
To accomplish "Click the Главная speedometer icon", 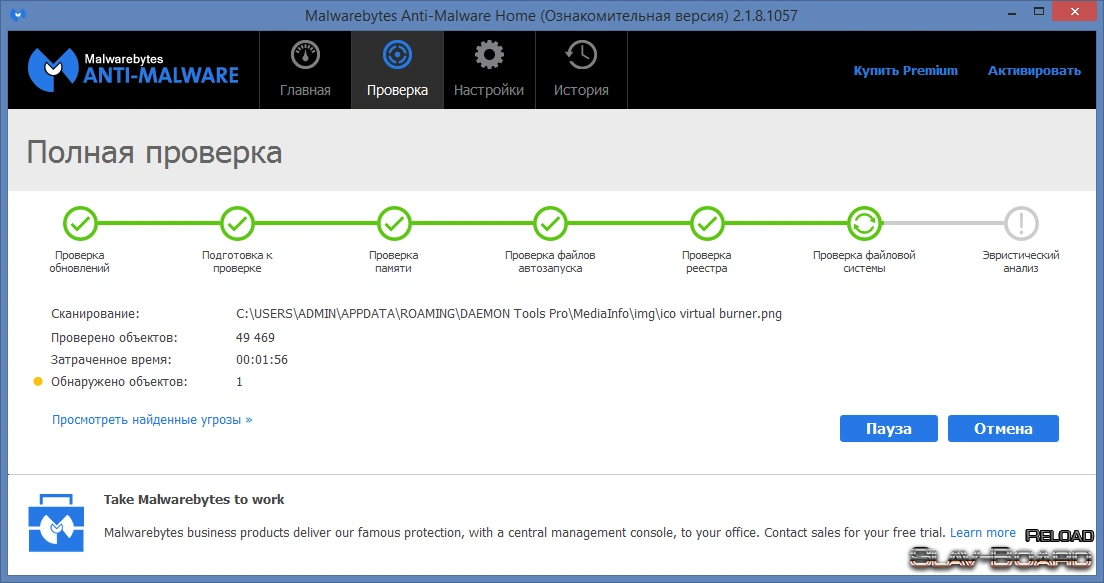I will 306,55.
